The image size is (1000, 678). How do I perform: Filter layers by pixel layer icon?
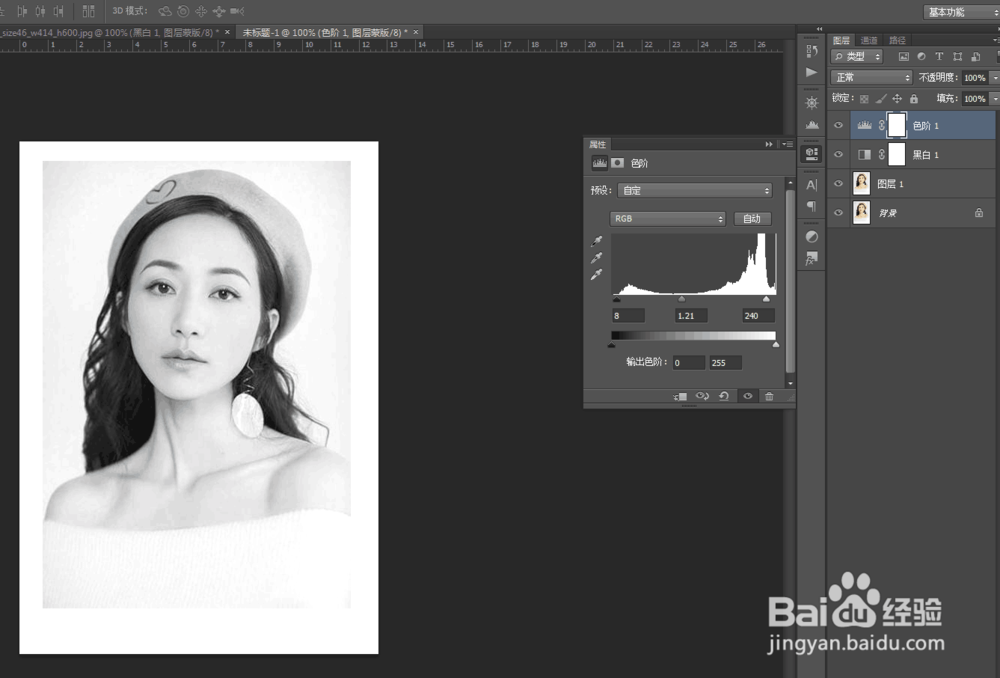tap(904, 57)
